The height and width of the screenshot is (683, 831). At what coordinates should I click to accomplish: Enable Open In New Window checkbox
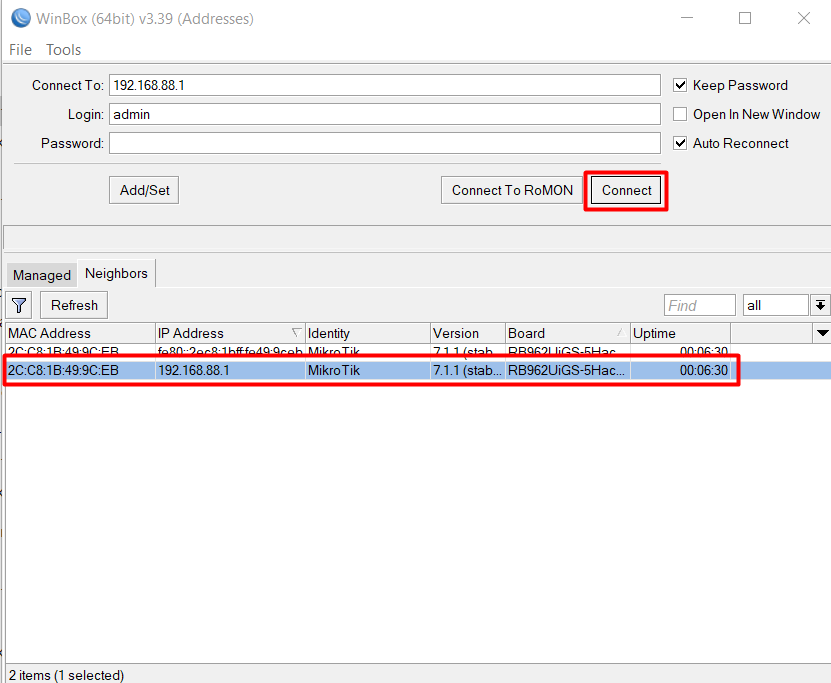(681, 114)
